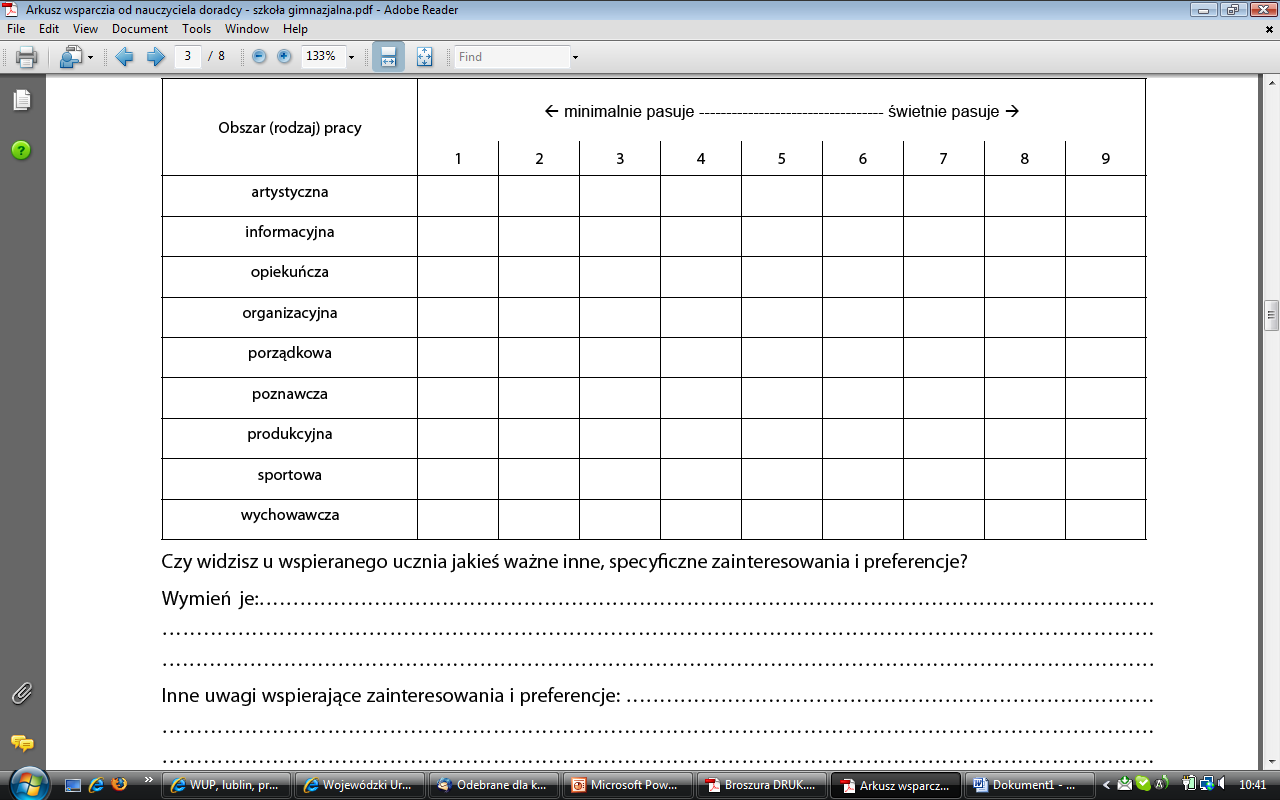The image size is (1280, 800).
Task: Open the zoom percentage dropdown arrow
Action: click(x=351, y=58)
